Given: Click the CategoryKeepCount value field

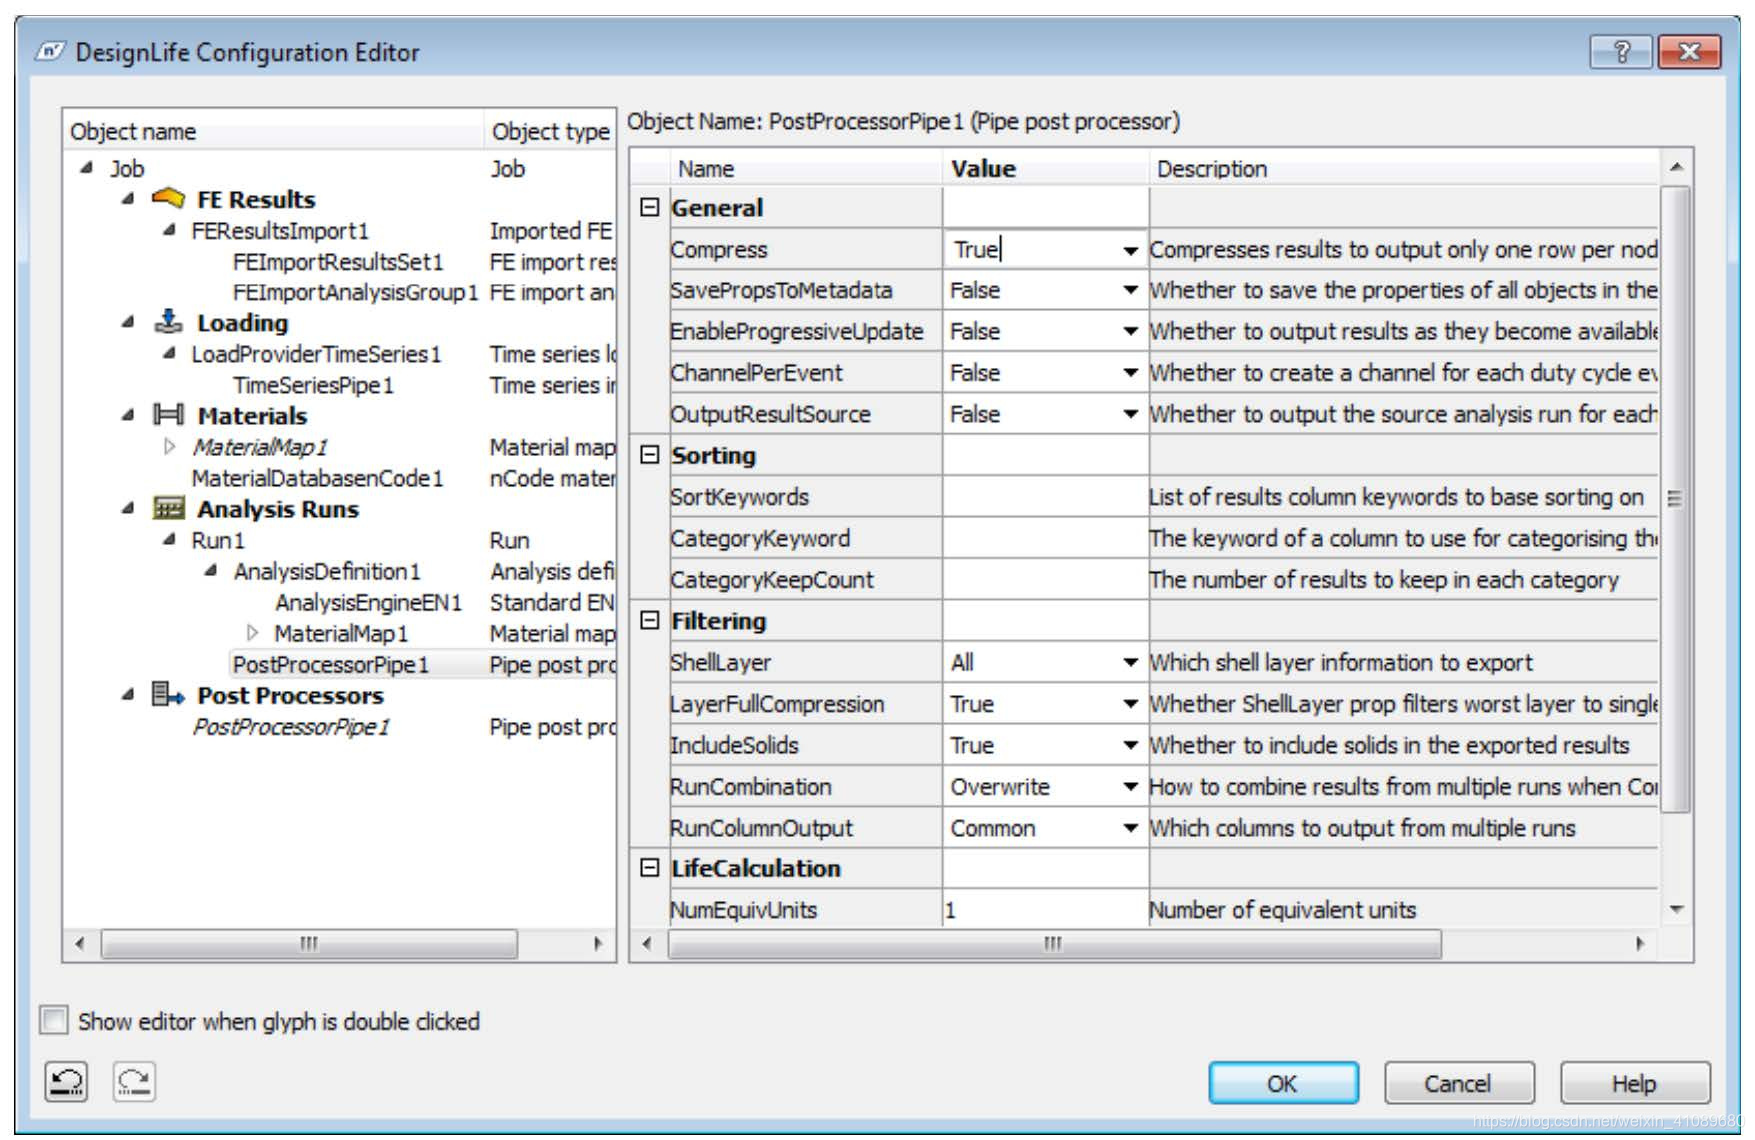Looking at the screenshot, I should (1045, 579).
